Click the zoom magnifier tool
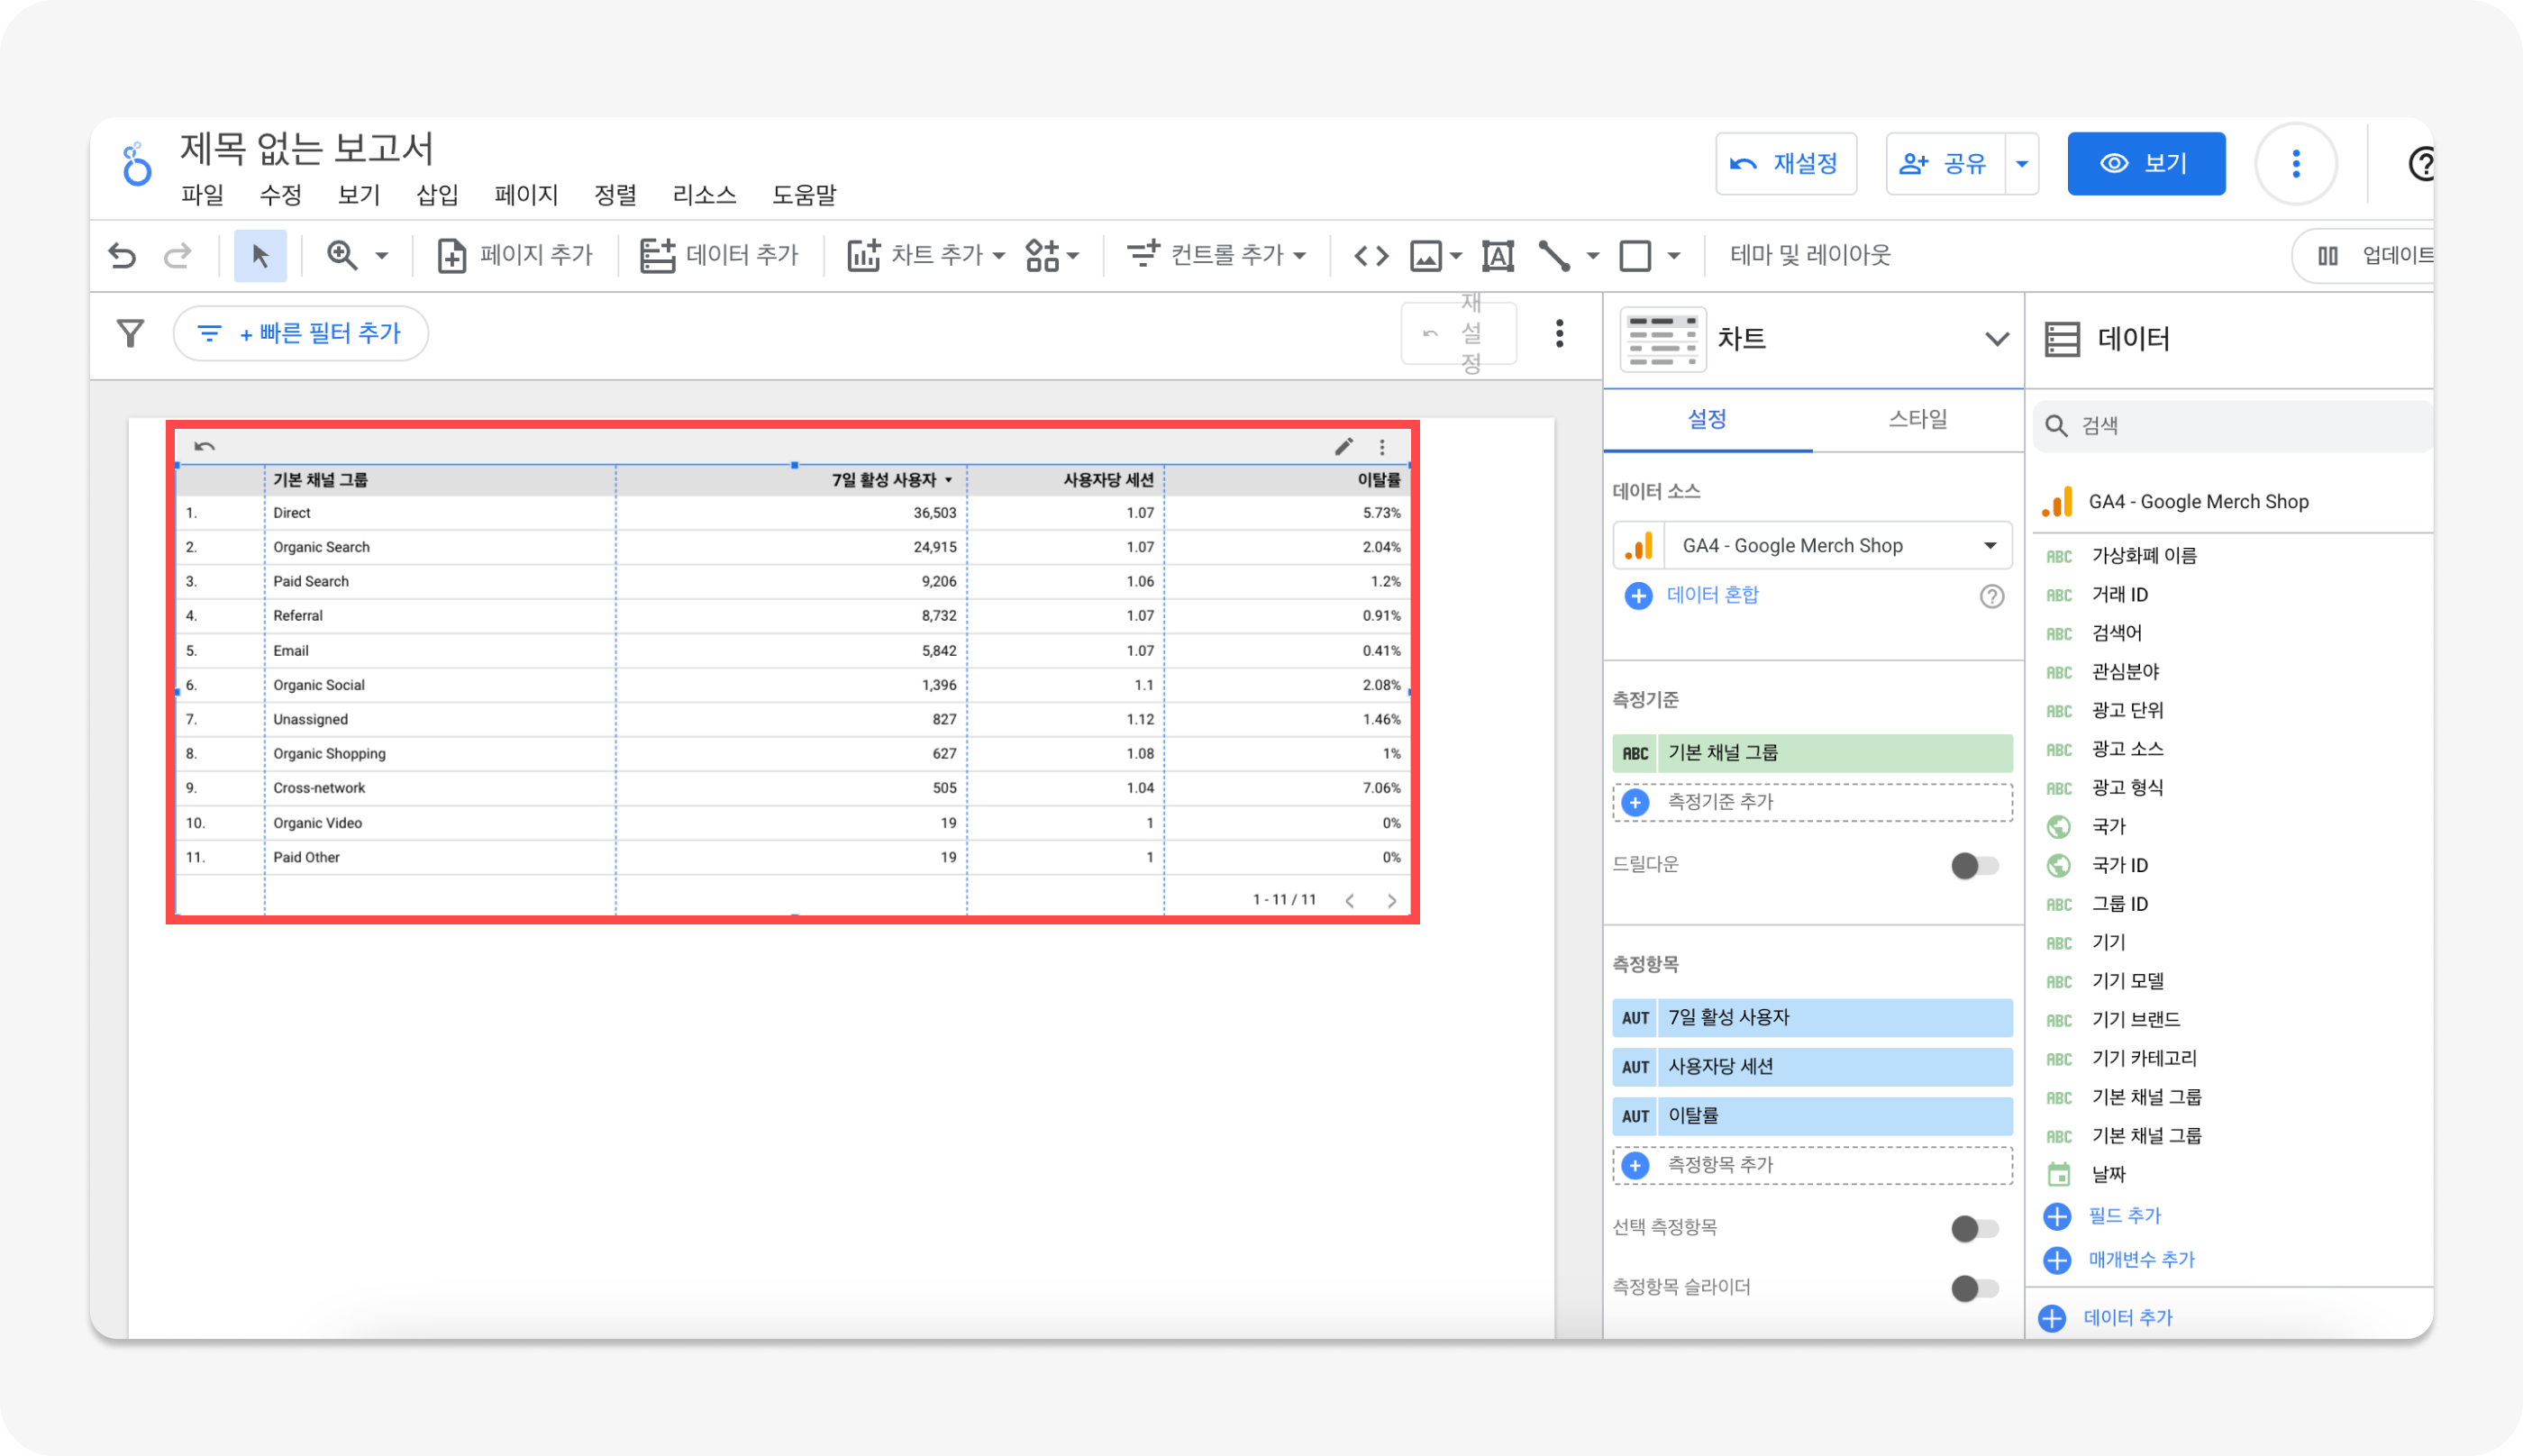Screen dimensions: 2523x1456 [343, 256]
